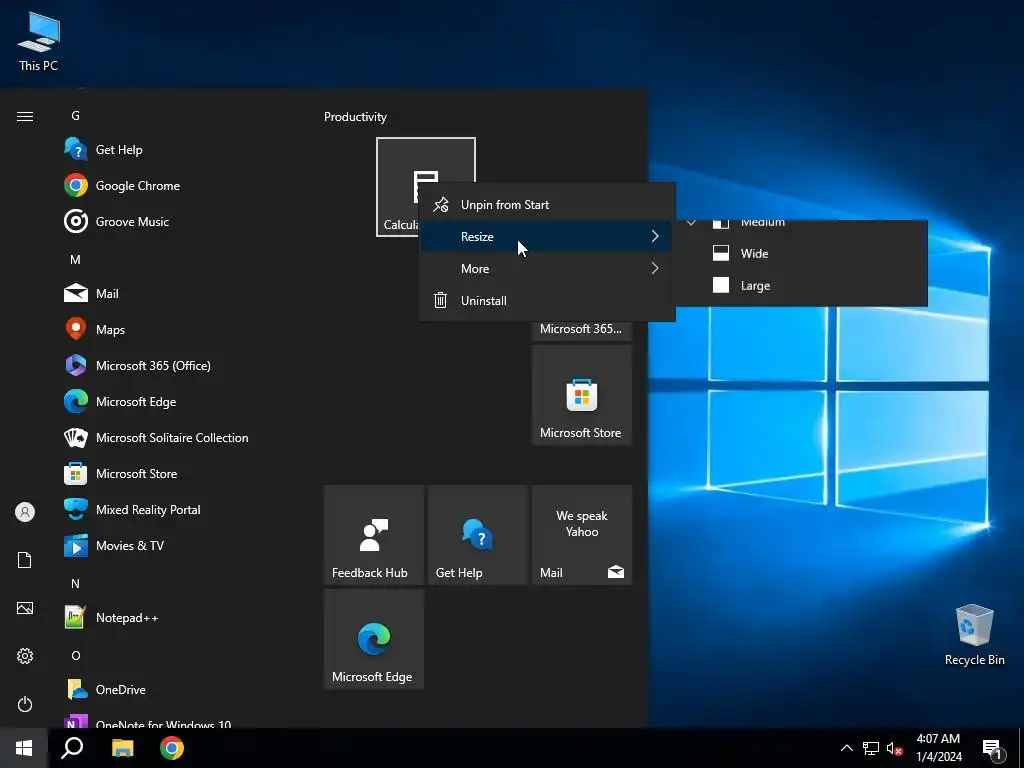Open Pictures from Start sidebar

click(25, 608)
